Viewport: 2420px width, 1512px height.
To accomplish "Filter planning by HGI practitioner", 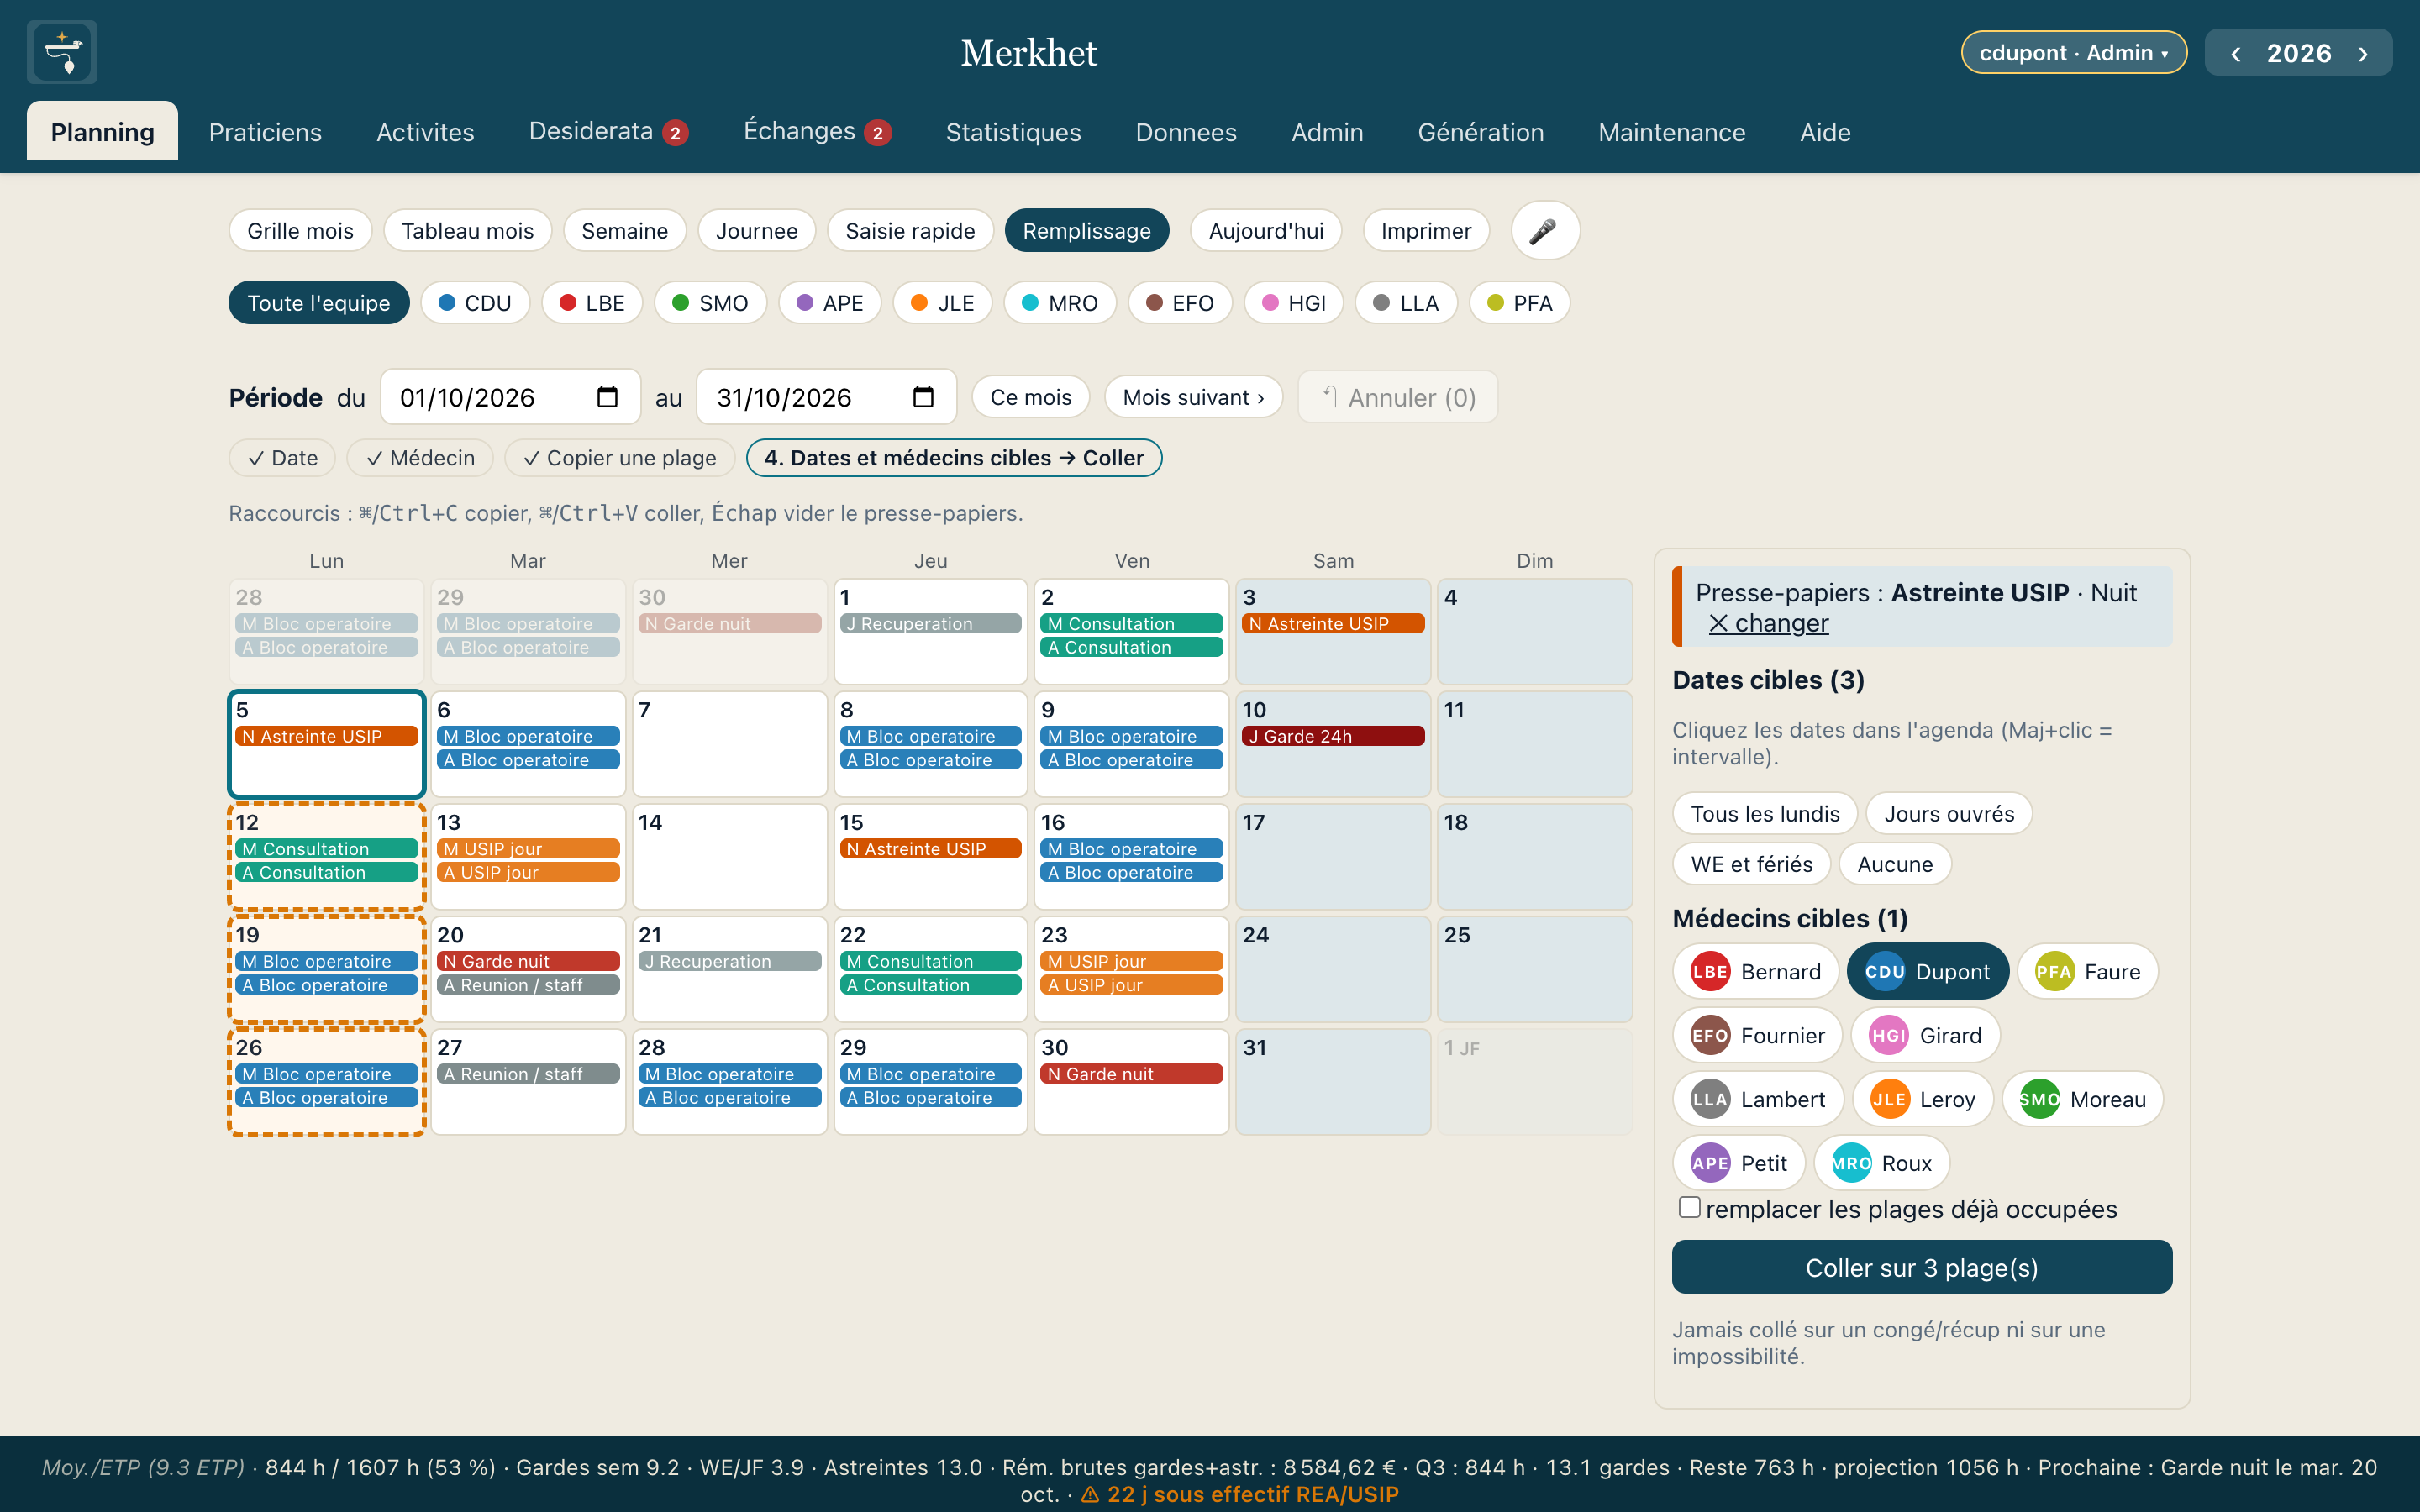I will [x=1294, y=303].
